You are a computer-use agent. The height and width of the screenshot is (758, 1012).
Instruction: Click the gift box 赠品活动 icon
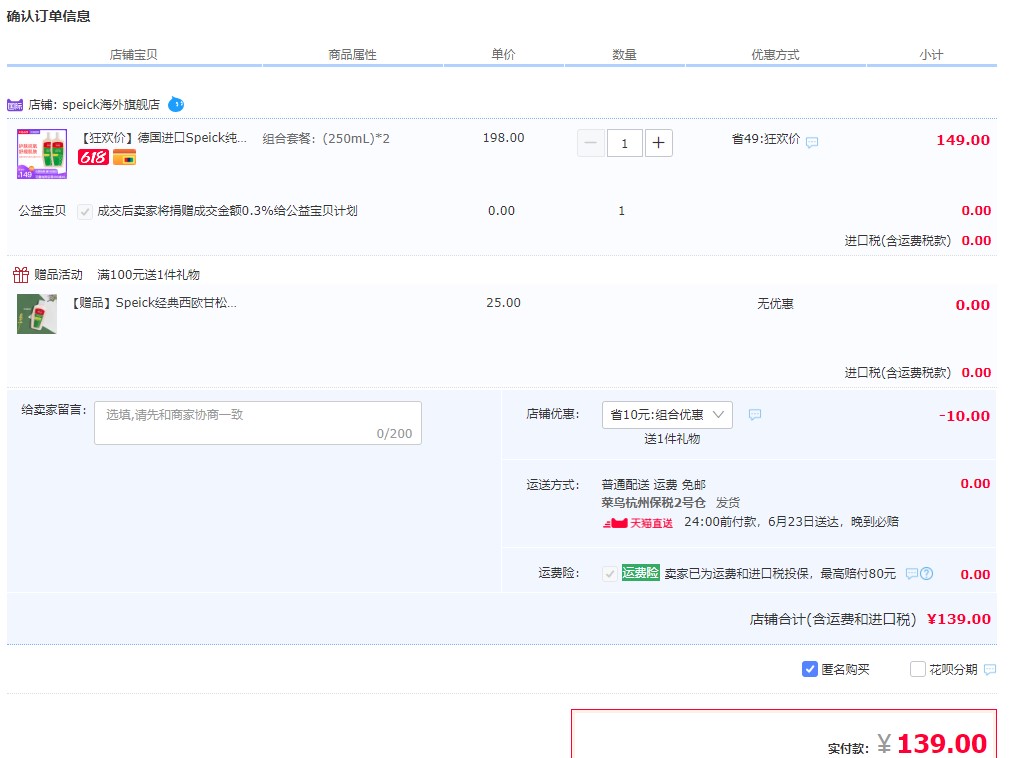coord(21,275)
